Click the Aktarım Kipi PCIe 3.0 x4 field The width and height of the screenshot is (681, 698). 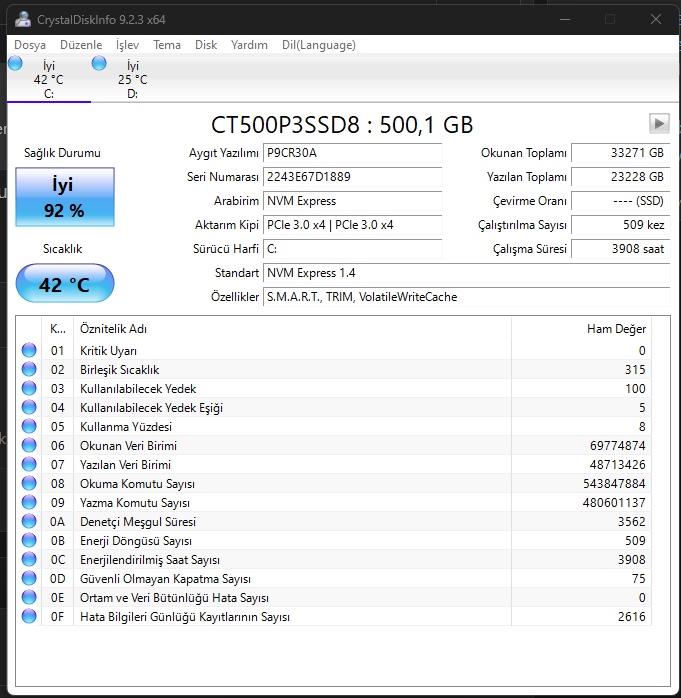pyautogui.click(x=353, y=225)
